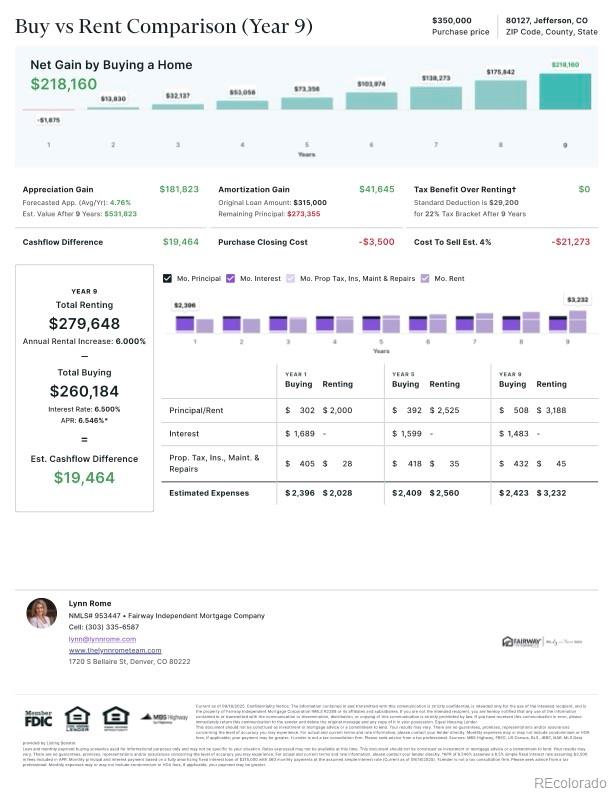Open the lynn@lynnrome.com email link

click(x=100, y=638)
